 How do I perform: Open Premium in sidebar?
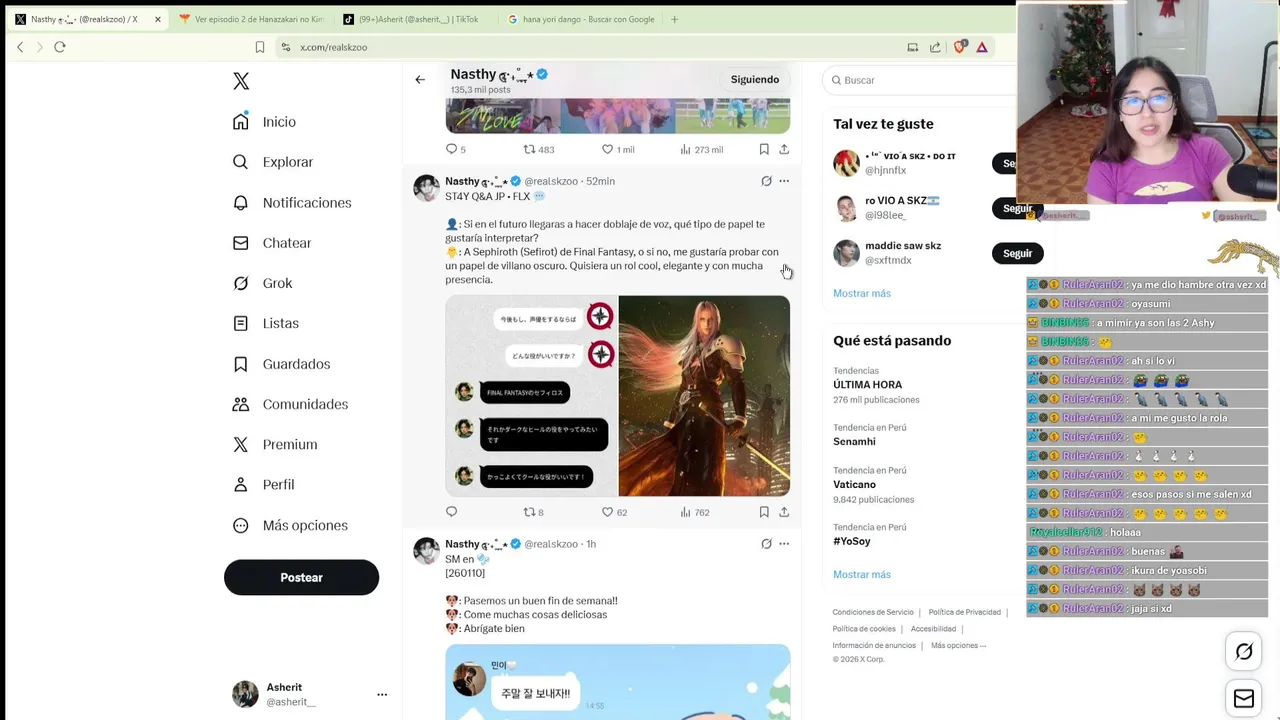[275, 444]
